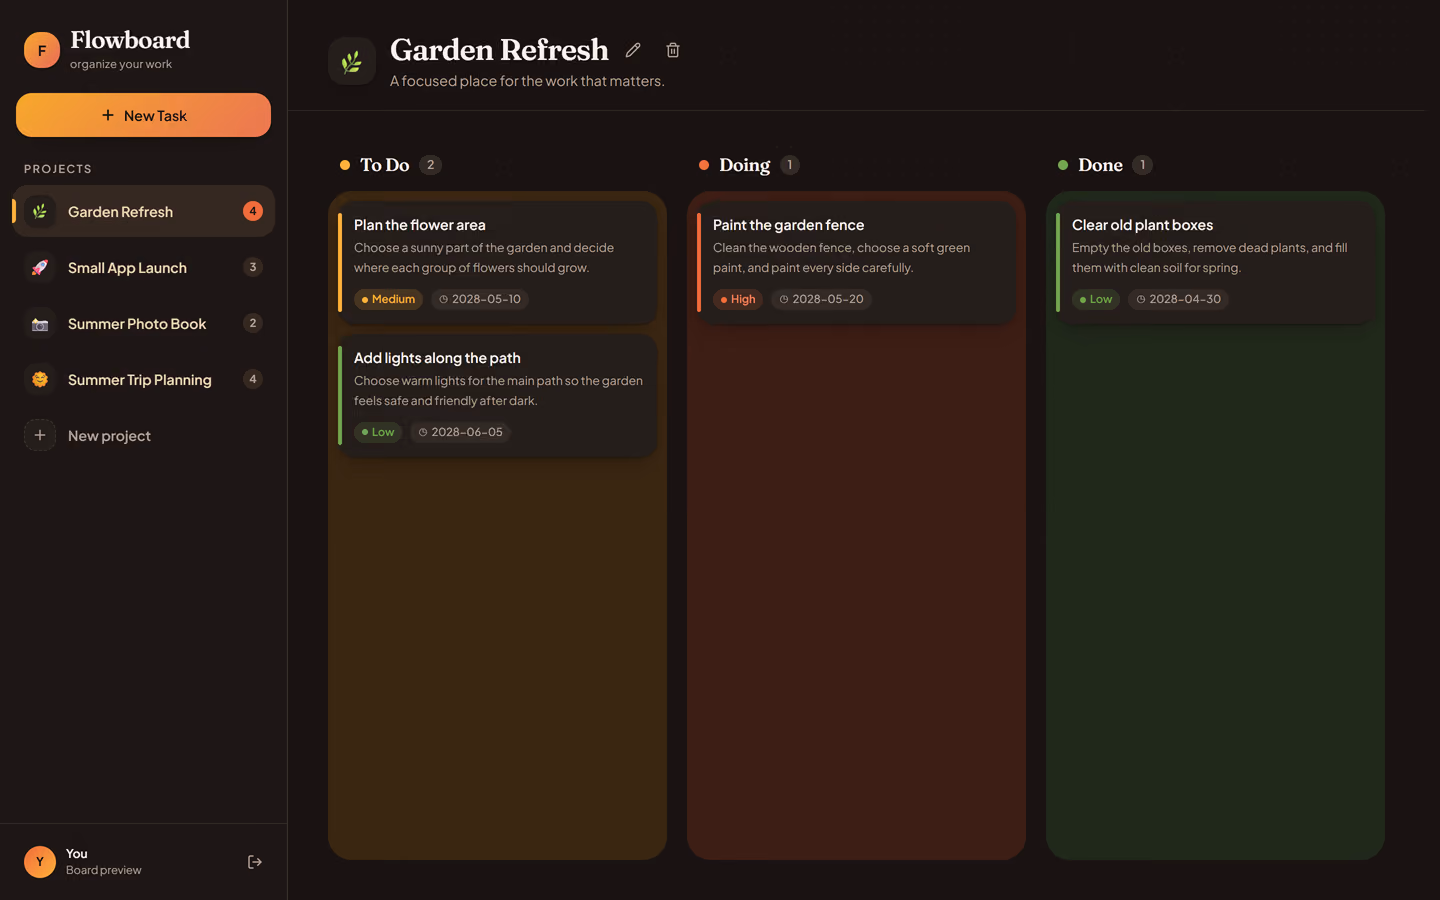The width and height of the screenshot is (1440, 900).
Task: Click the camera icon for Summer Photo Book
Action: coord(40,323)
